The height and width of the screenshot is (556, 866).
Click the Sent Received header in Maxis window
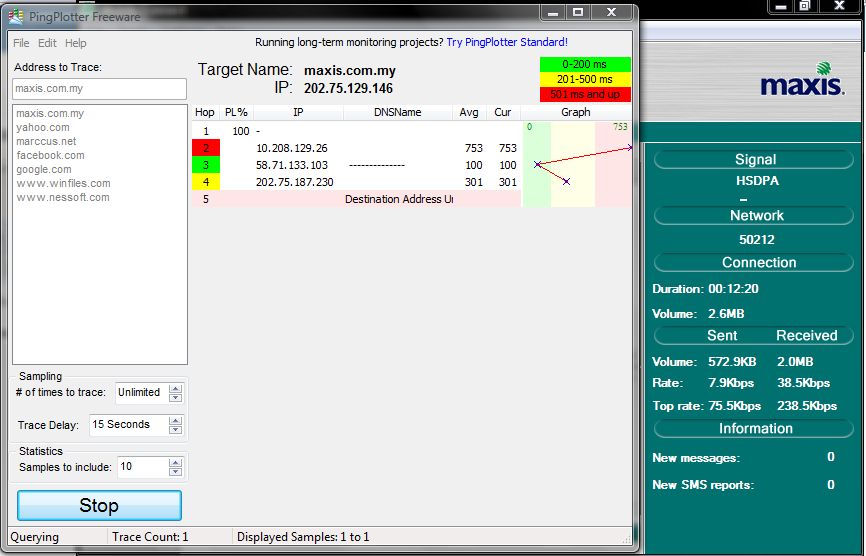click(754, 335)
